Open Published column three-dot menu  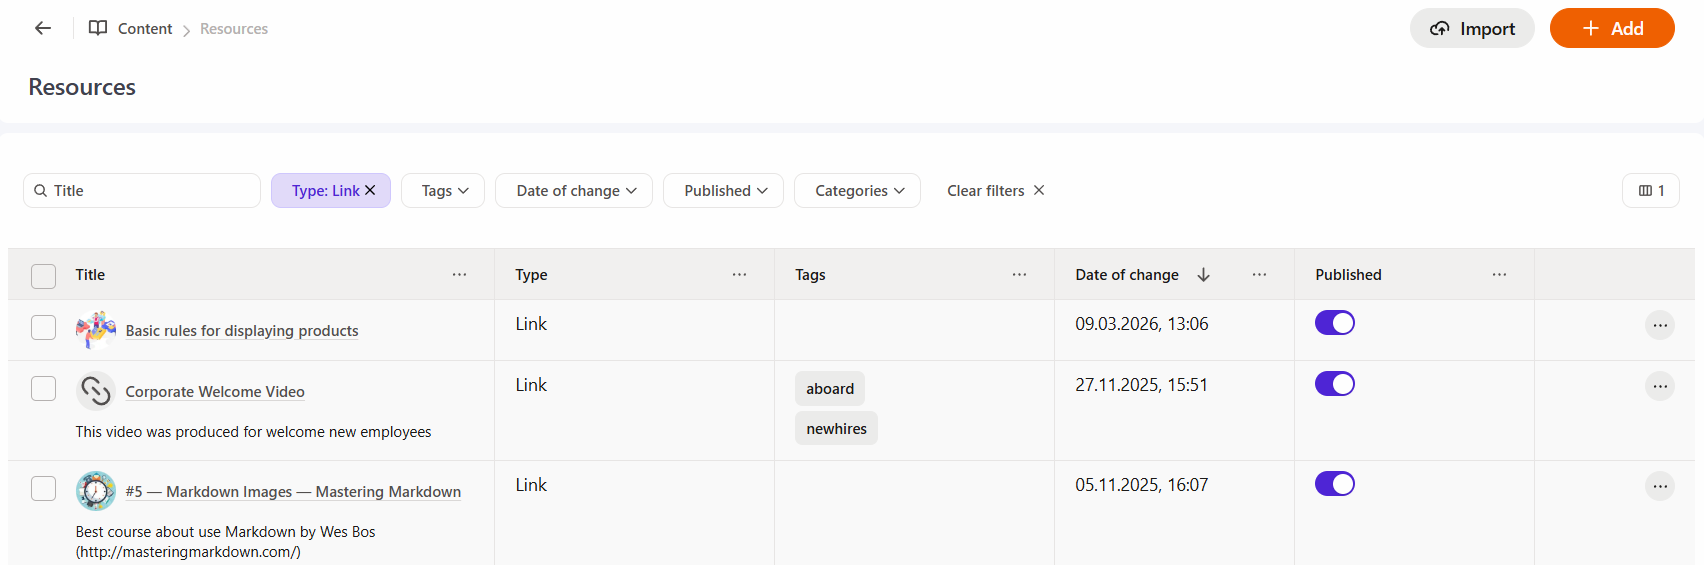pyautogui.click(x=1499, y=274)
